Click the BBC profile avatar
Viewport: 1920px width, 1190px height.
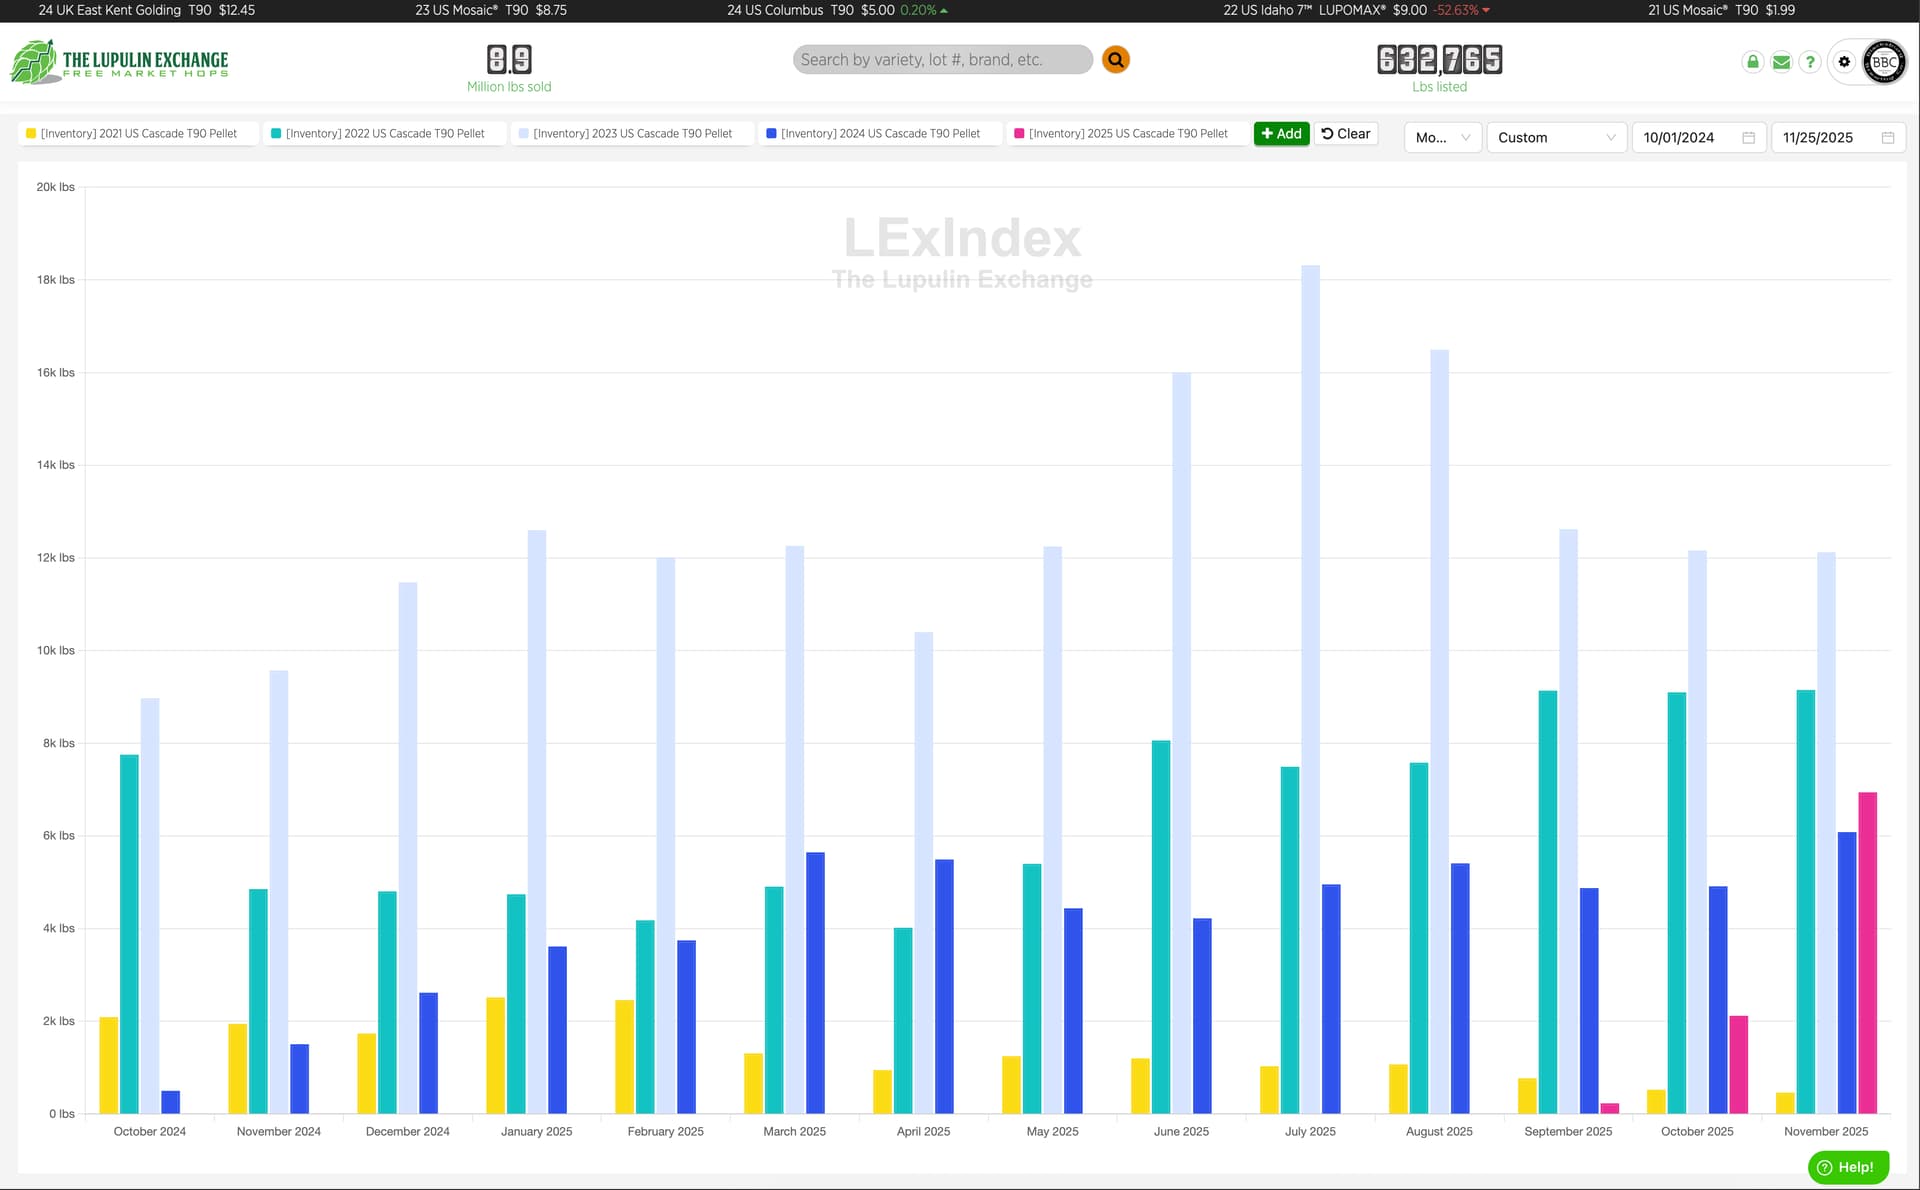coord(1884,62)
